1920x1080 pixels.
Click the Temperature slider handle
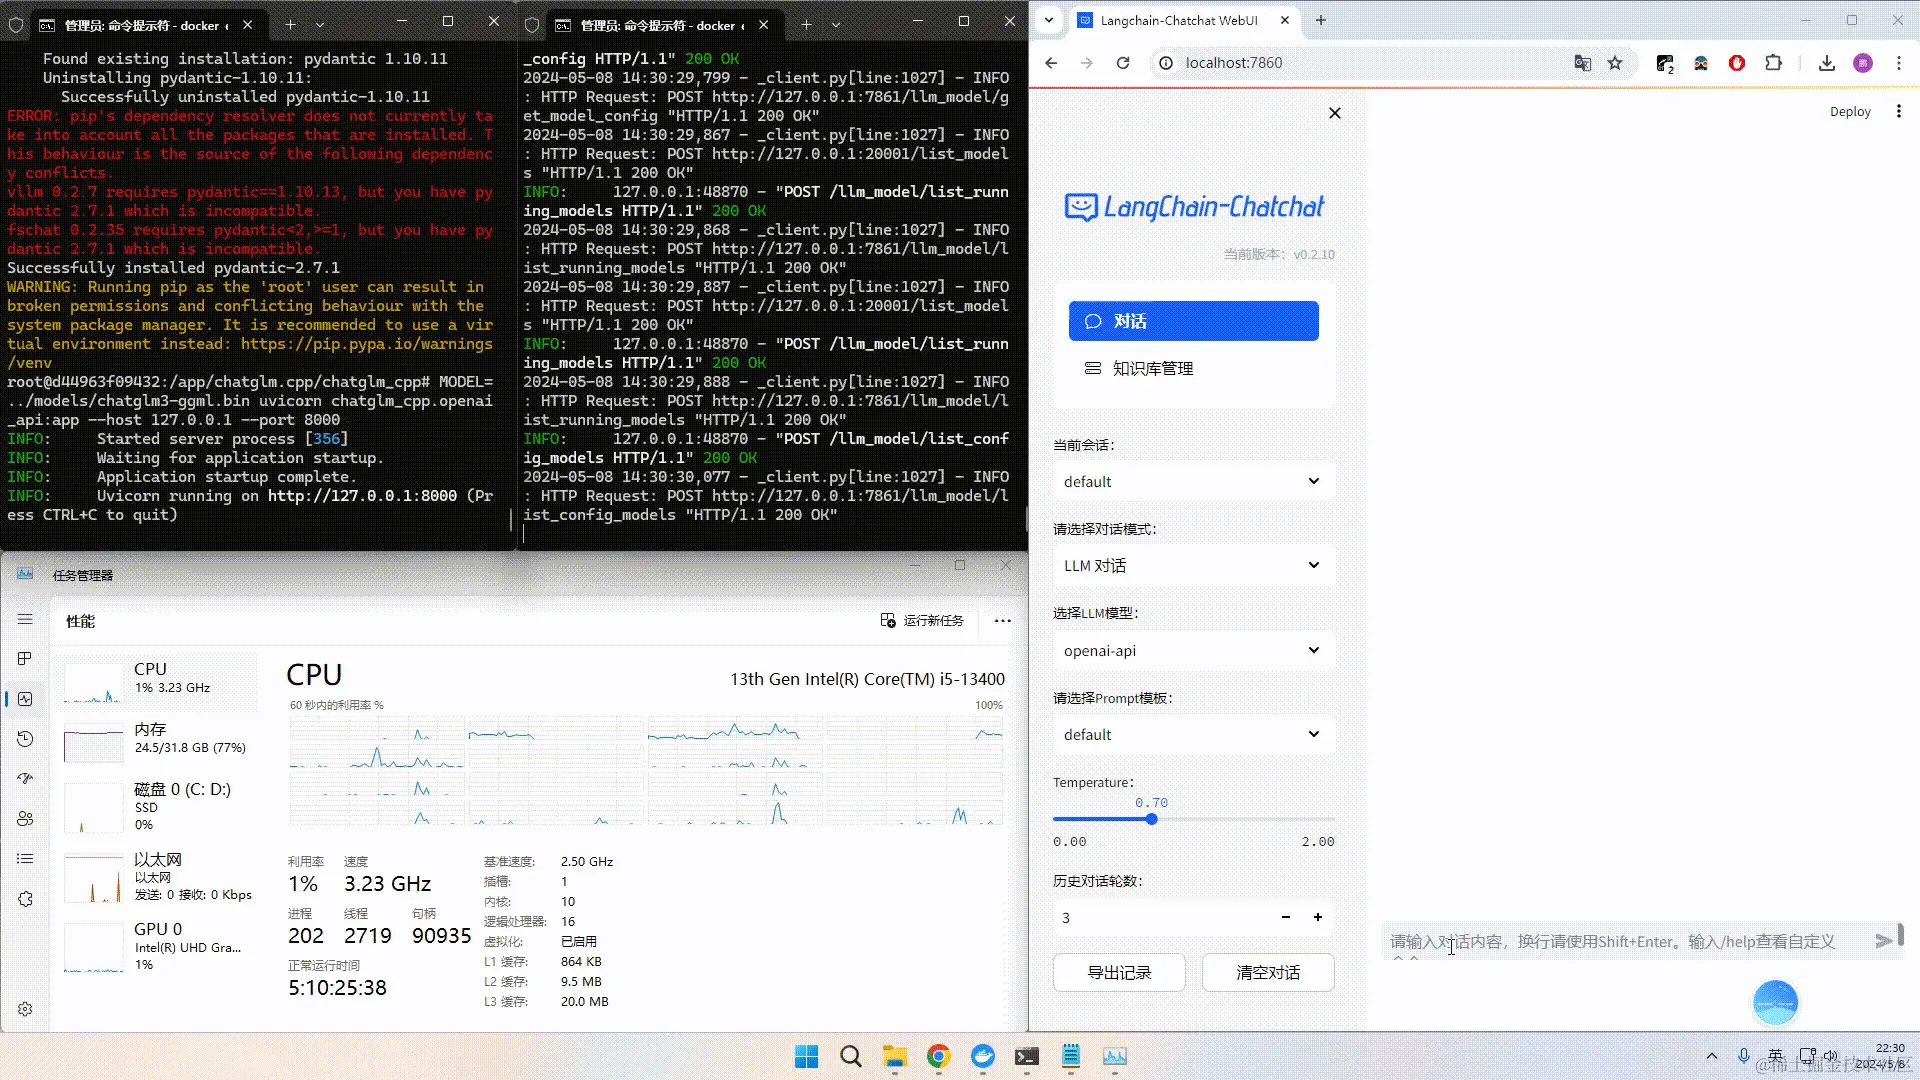pyautogui.click(x=1152, y=819)
